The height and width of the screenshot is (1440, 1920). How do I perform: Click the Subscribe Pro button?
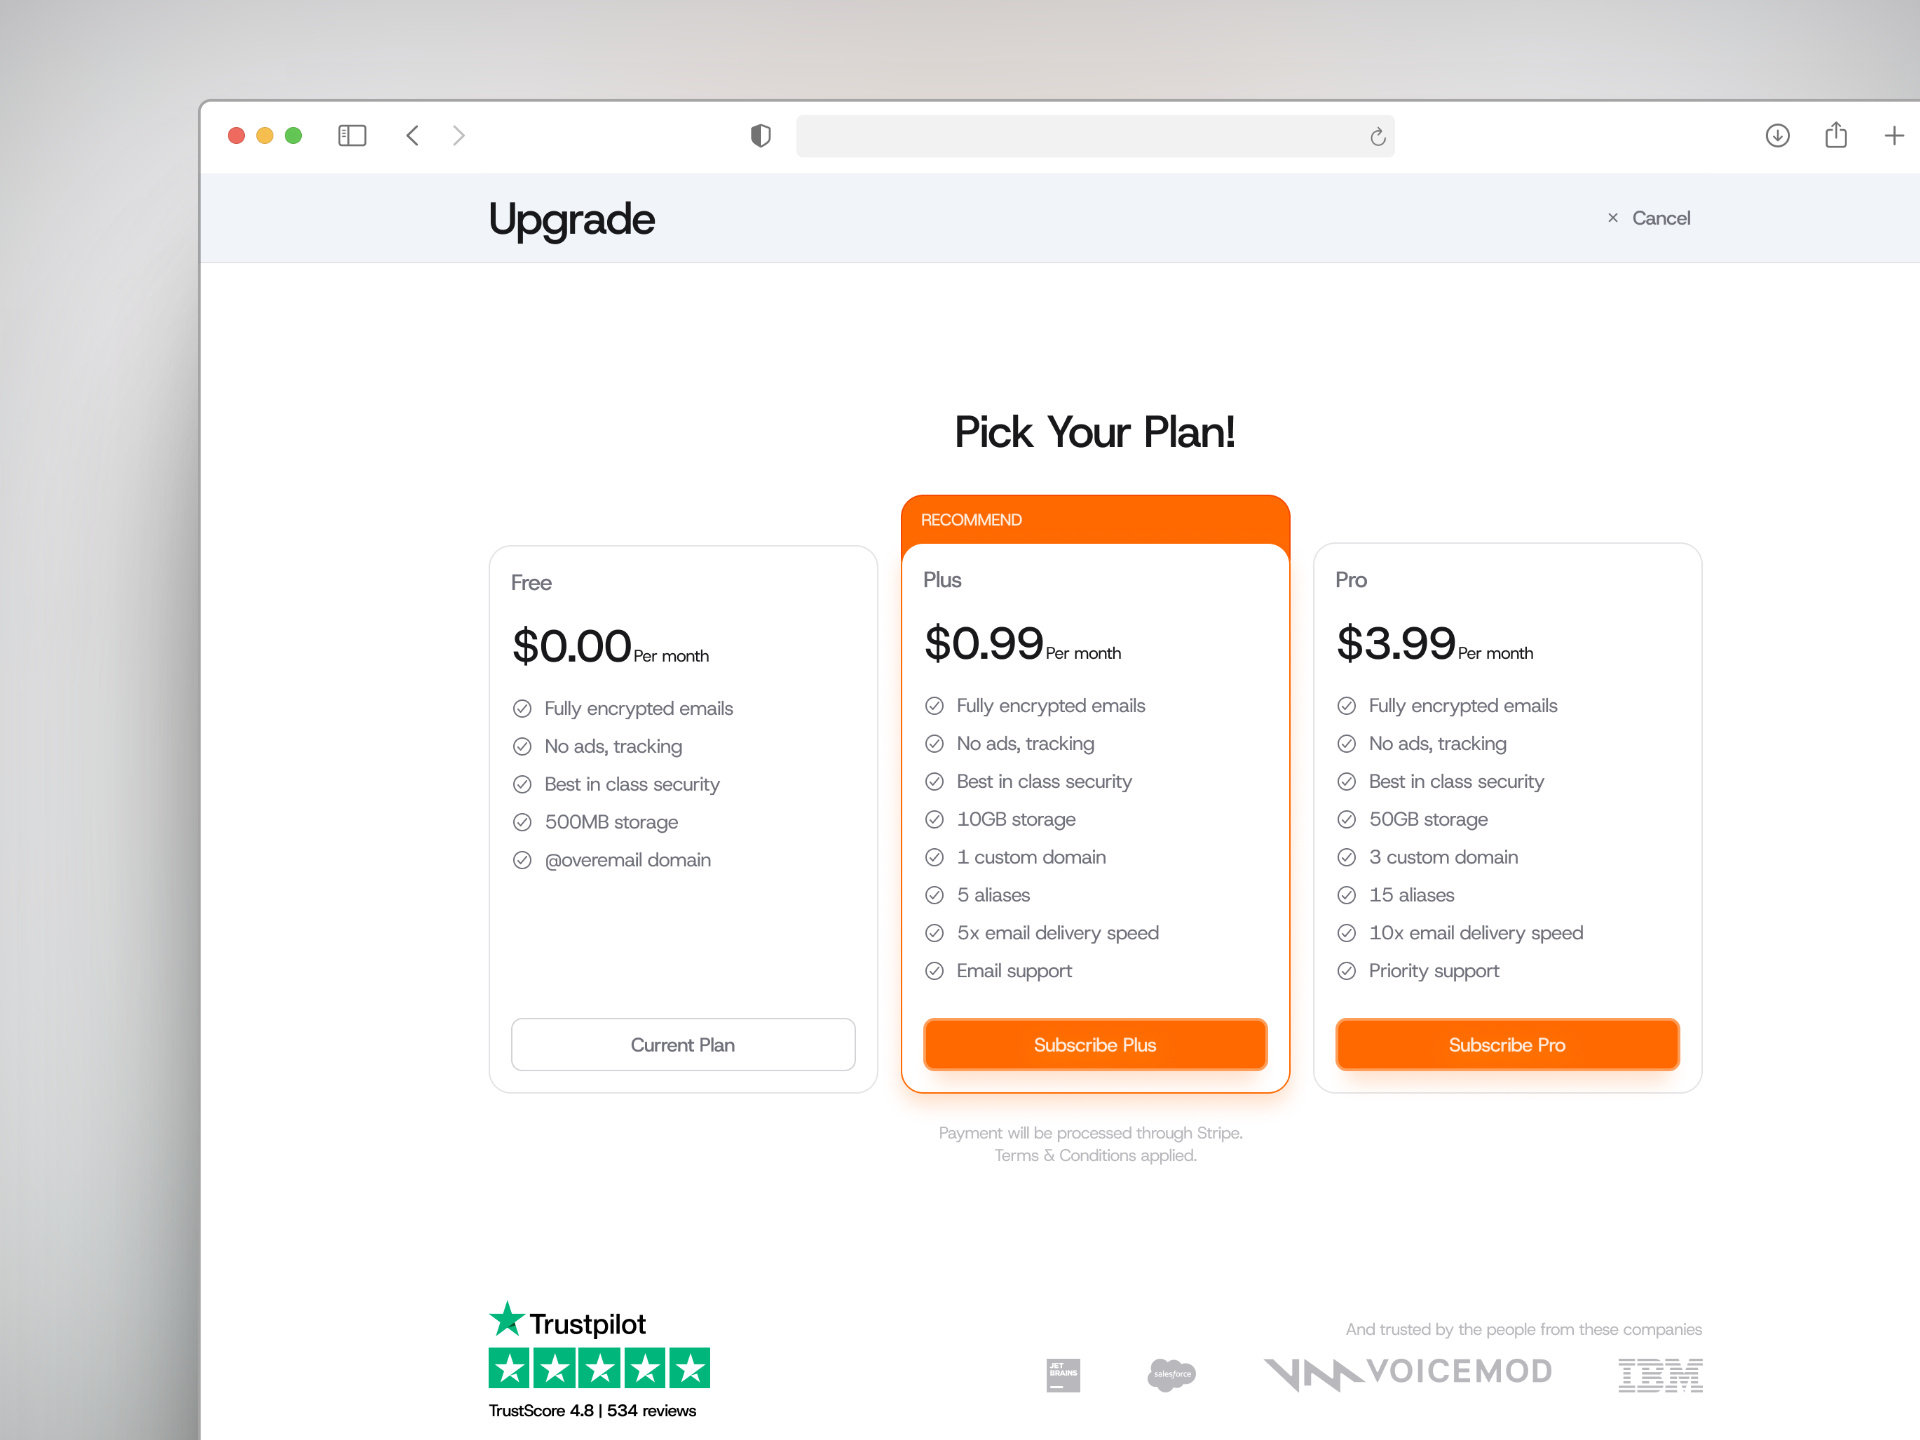point(1507,1045)
